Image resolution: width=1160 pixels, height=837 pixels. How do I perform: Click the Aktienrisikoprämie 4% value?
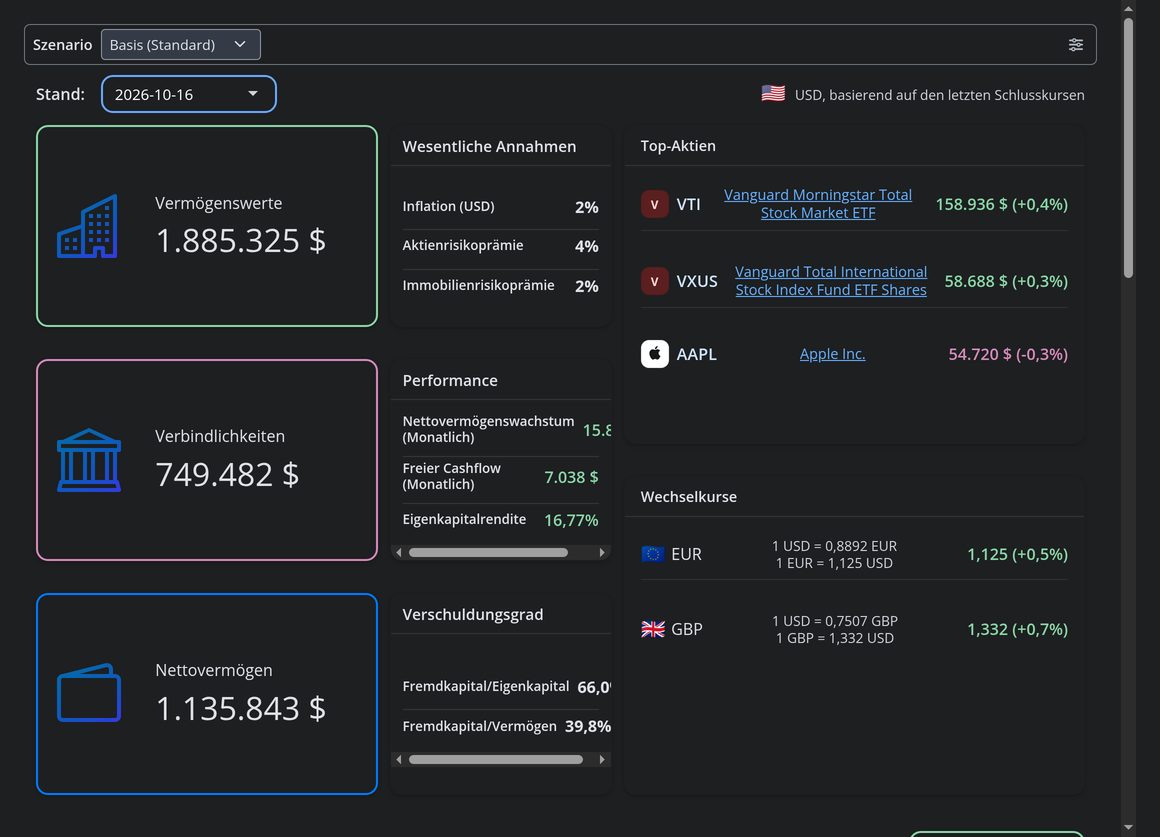pyautogui.click(x=587, y=246)
